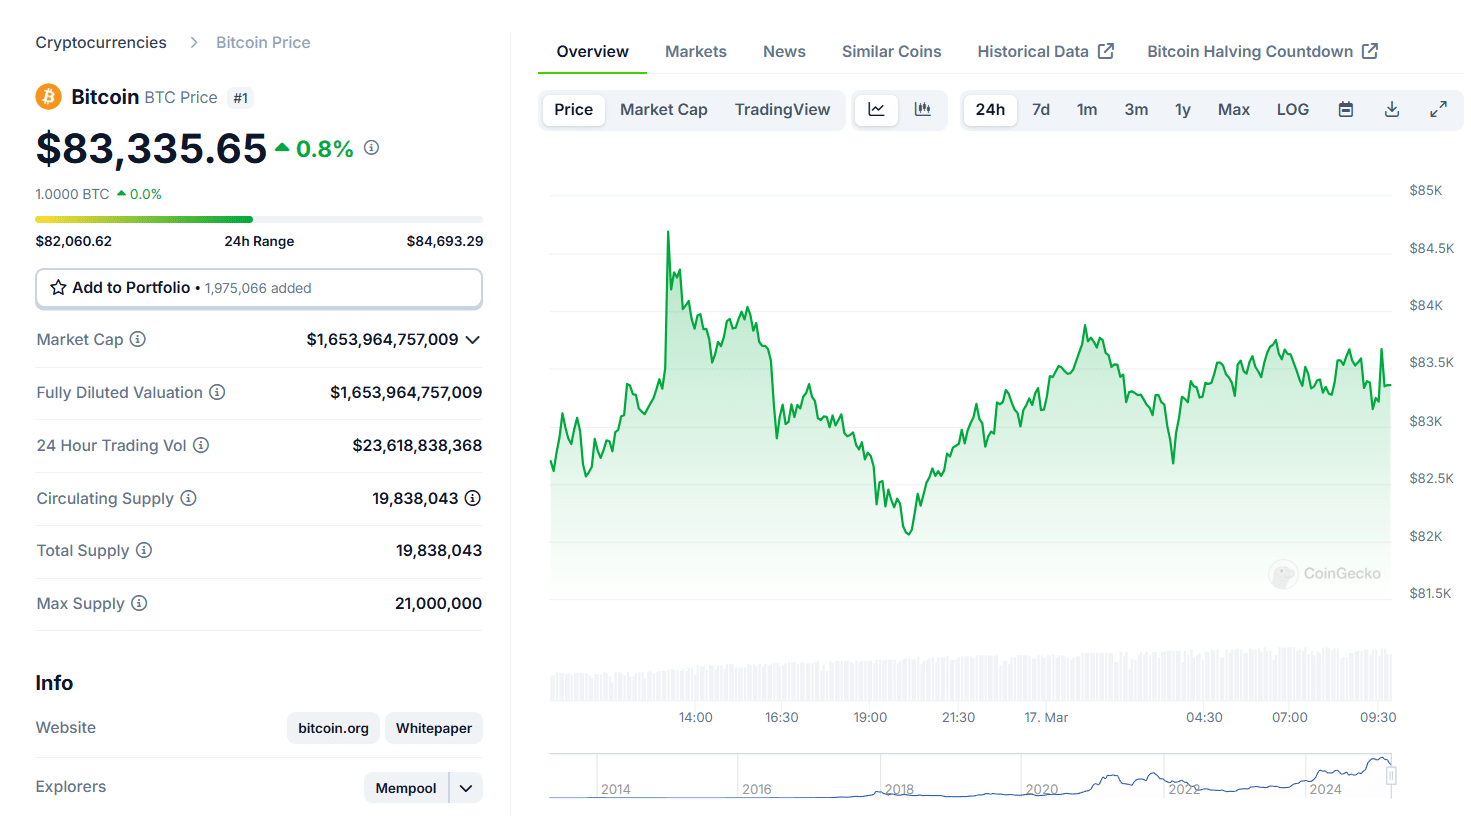The image size is (1471, 816).
Task: Select 1m time range
Action: point(1087,110)
